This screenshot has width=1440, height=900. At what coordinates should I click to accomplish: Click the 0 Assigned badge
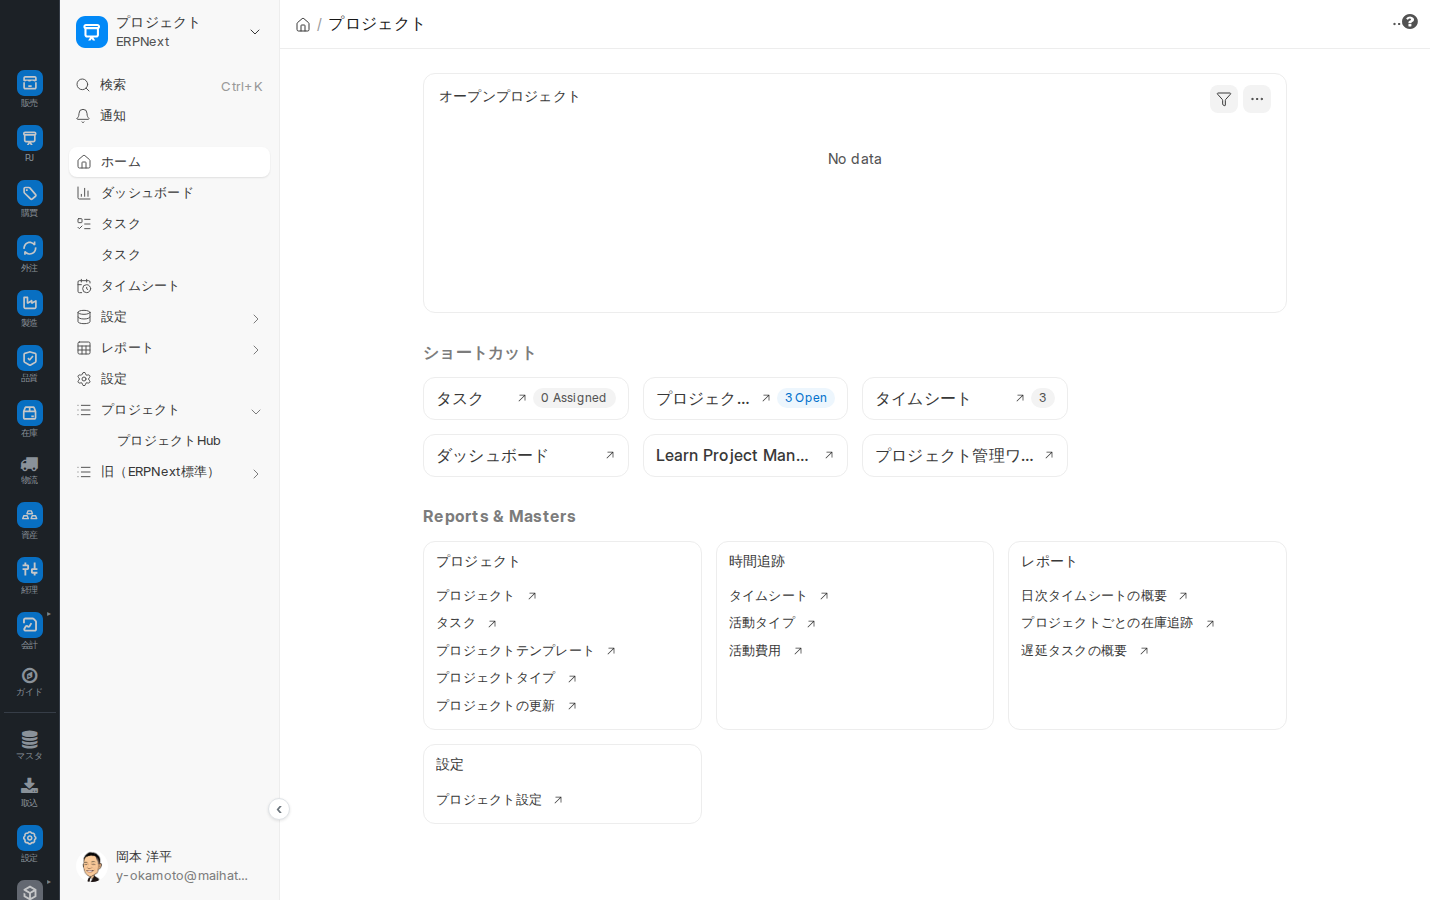tap(574, 398)
